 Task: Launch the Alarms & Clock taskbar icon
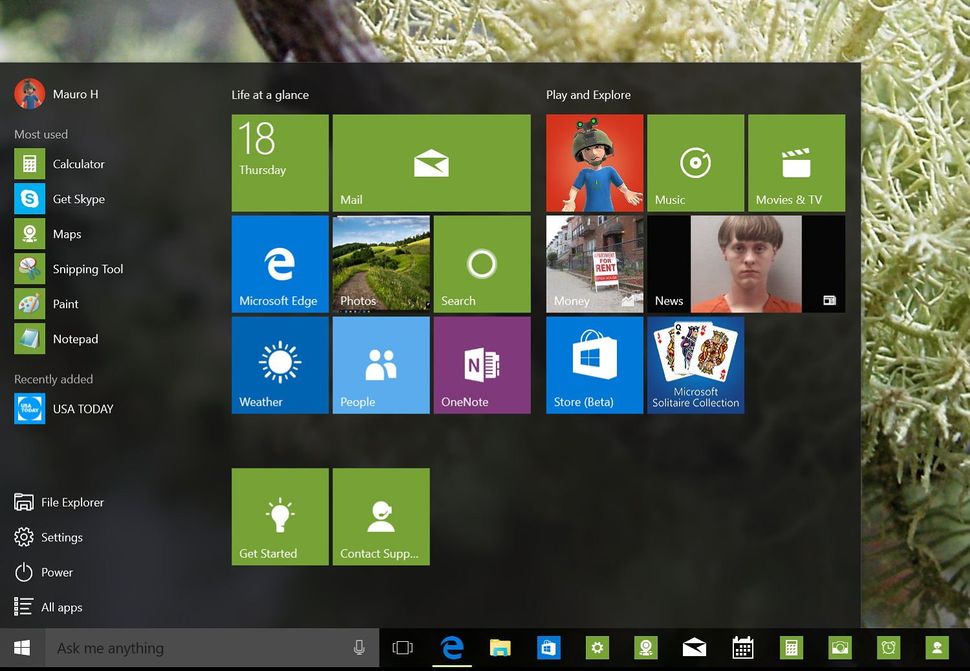[887, 647]
